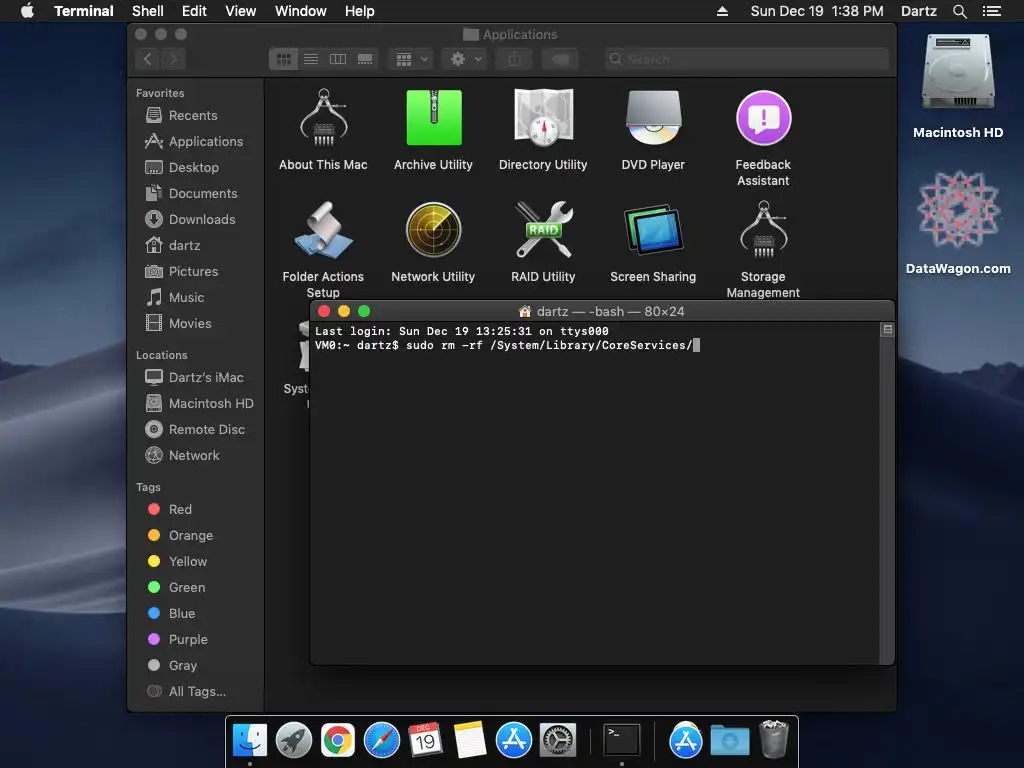Open the Shell menu
This screenshot has height=768, width=1024.
(148, 11)
